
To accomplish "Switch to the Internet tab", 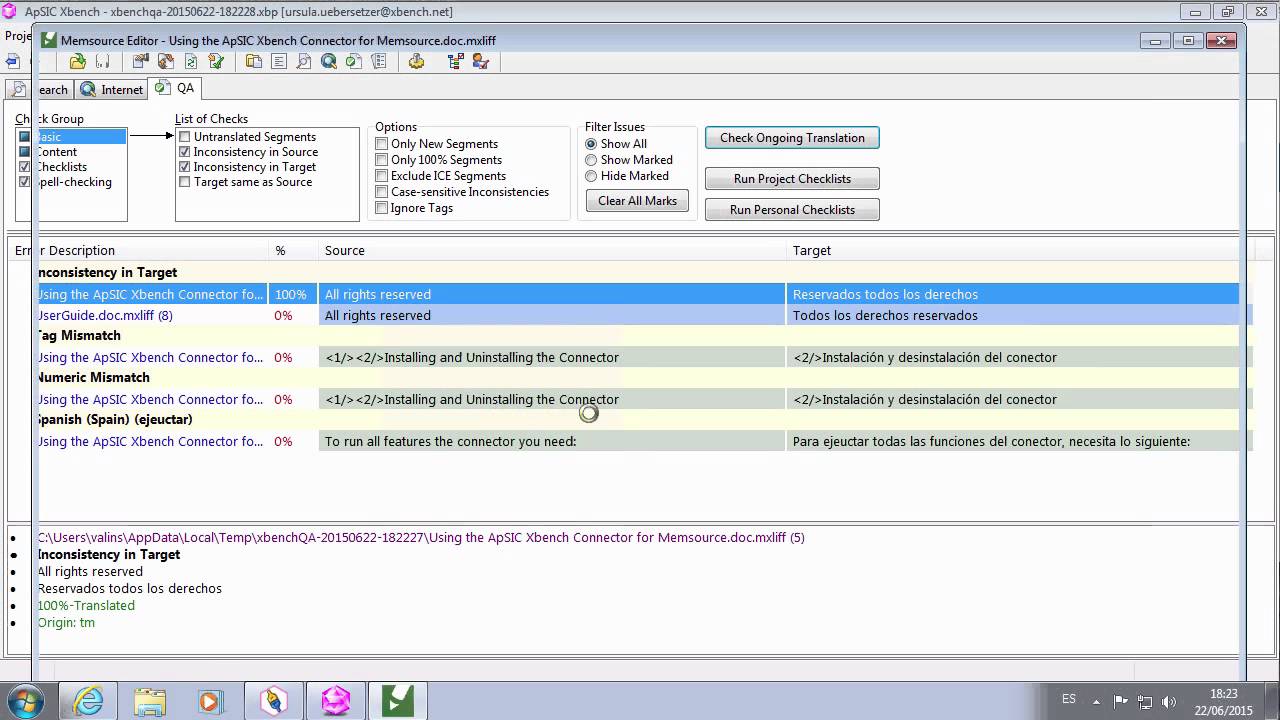I will click(112, 89).
